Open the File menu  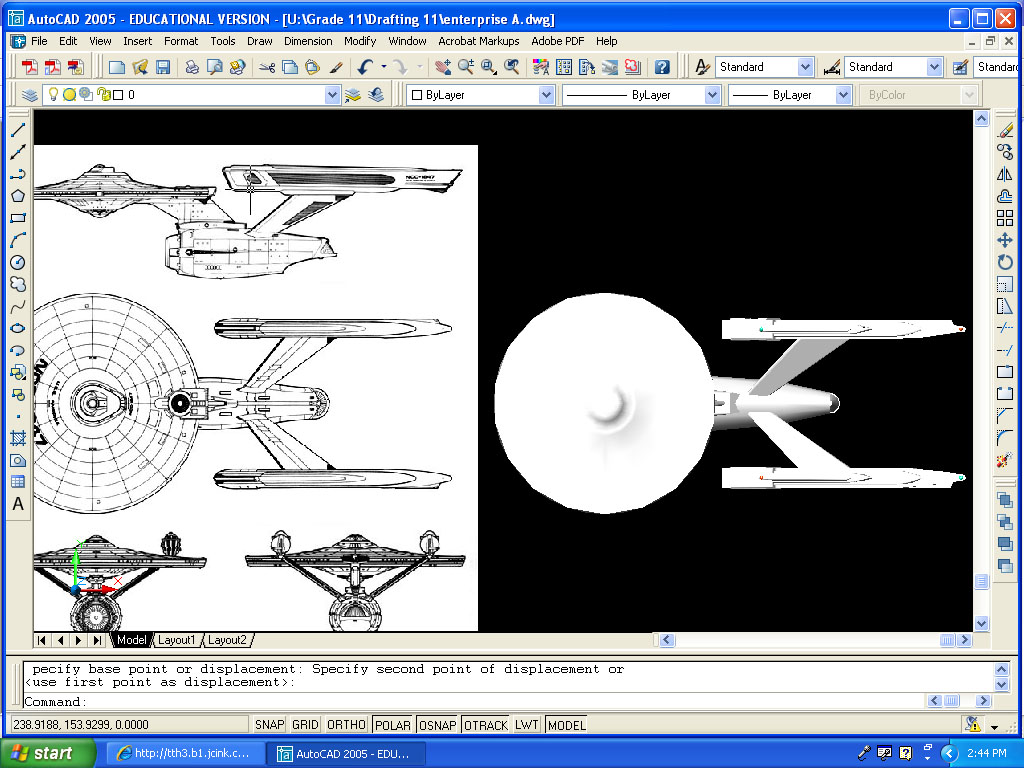point(39,41)
